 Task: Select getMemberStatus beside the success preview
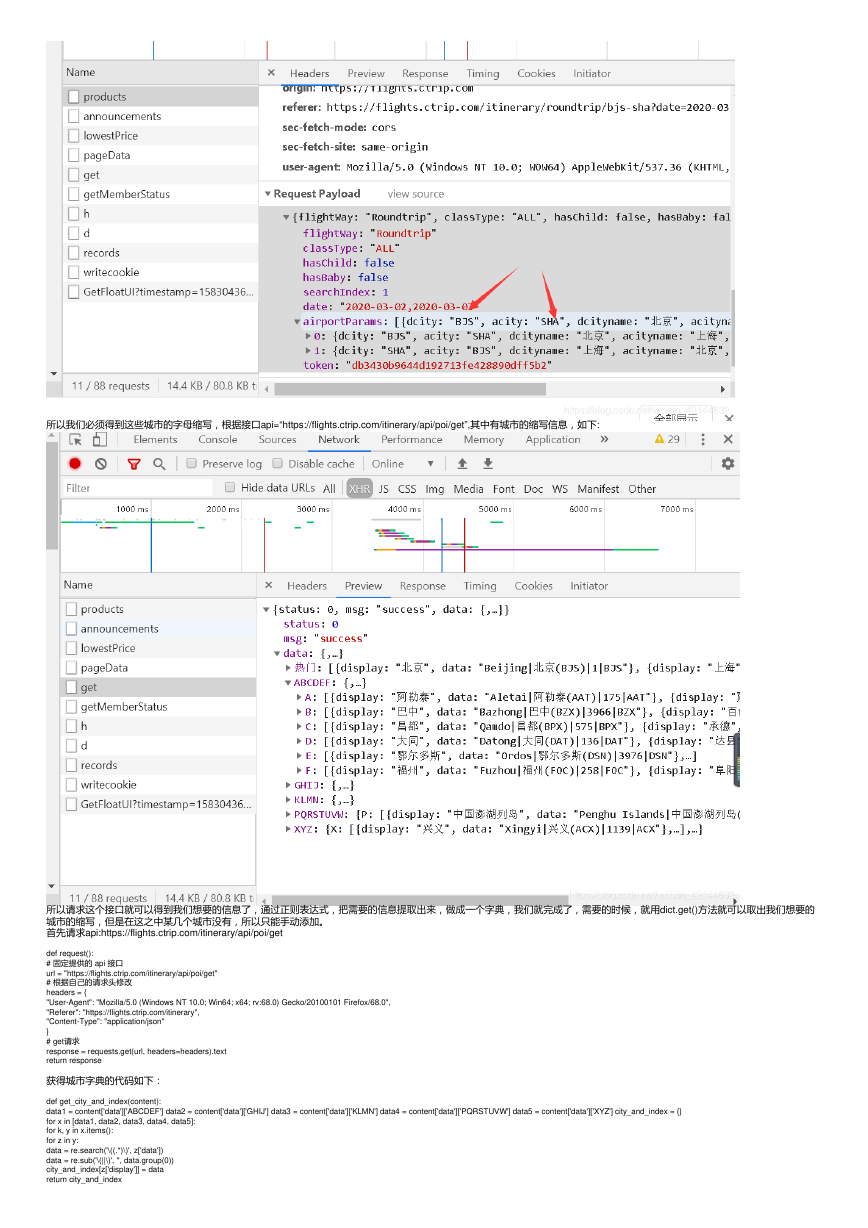[158, 707]
